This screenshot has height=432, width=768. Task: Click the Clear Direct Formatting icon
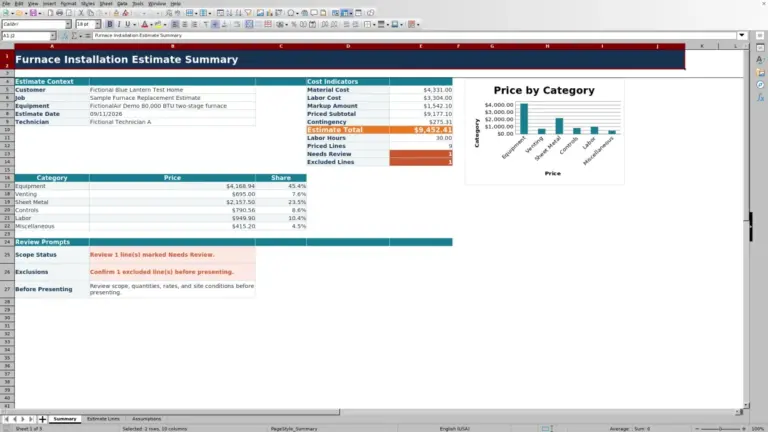(125, 13)
